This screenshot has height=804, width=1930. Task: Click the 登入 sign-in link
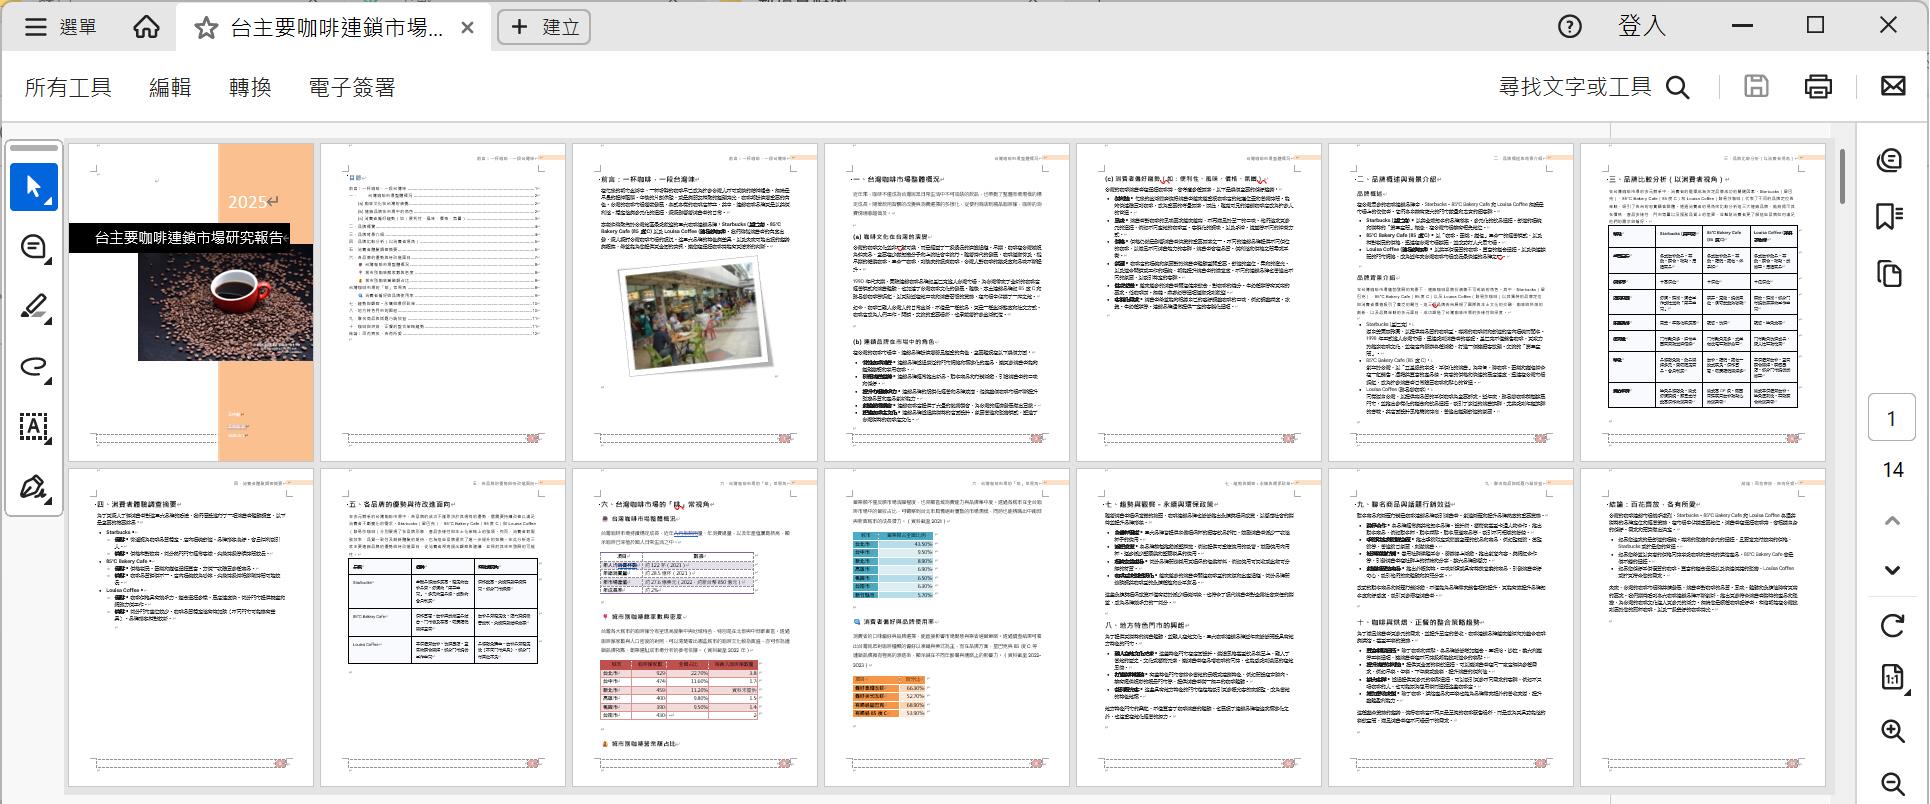(1641, 27)
